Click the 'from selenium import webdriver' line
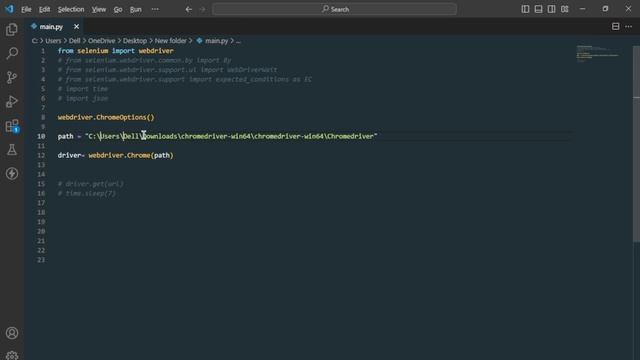 coord(116,51)
